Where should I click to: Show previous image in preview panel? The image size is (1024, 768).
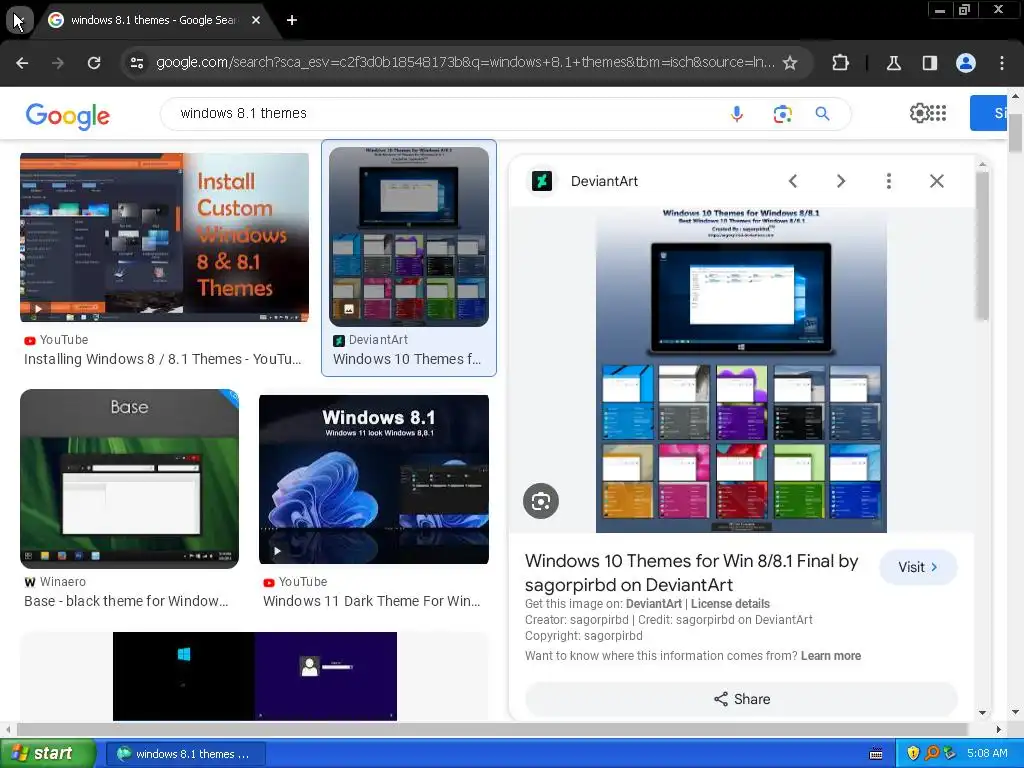click(793, 181)
